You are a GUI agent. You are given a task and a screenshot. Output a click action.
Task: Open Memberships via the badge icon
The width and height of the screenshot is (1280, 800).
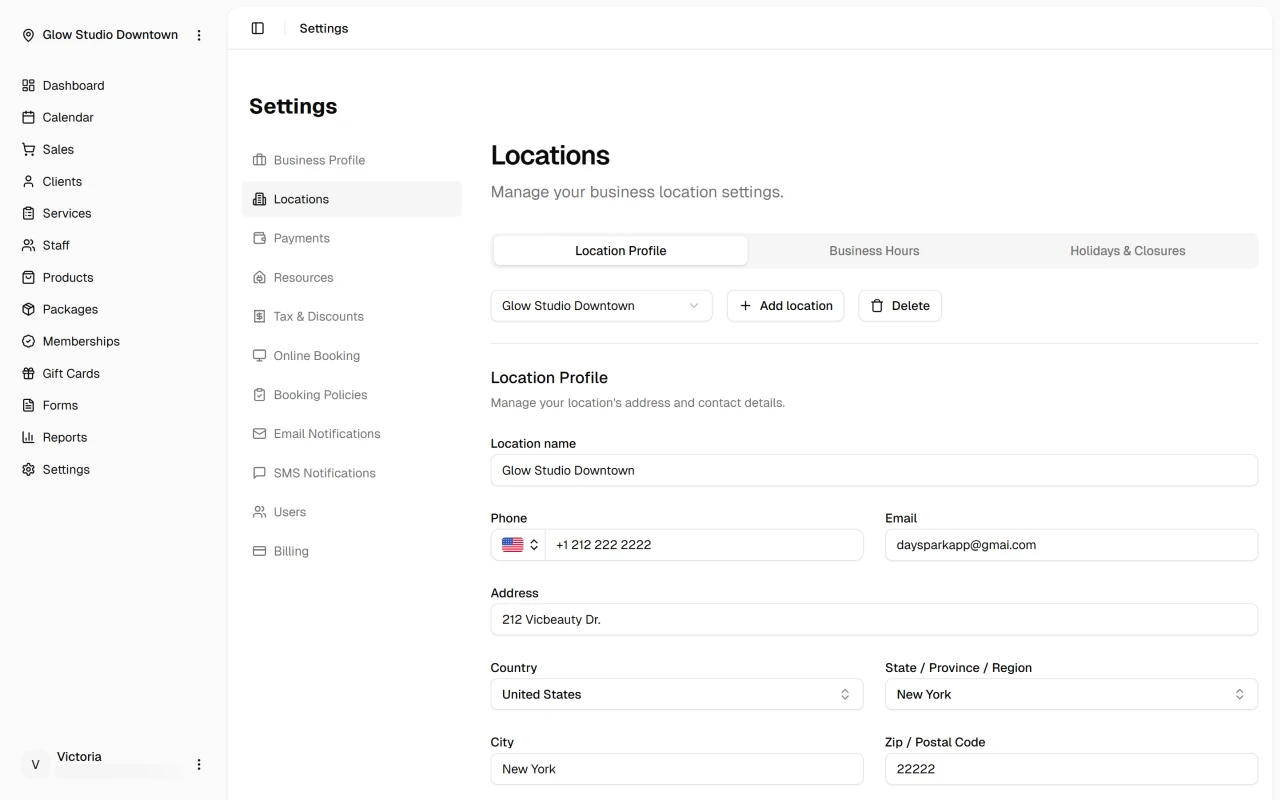[28, 341]
